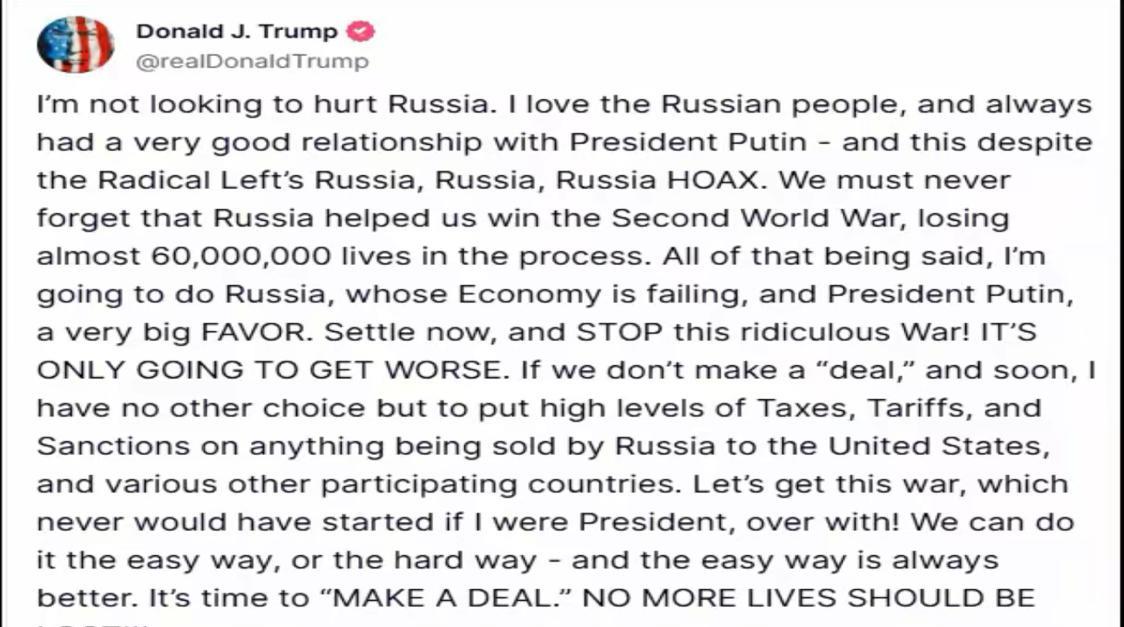Click the phrase "MAKE A DEAL."

point(447,598)
